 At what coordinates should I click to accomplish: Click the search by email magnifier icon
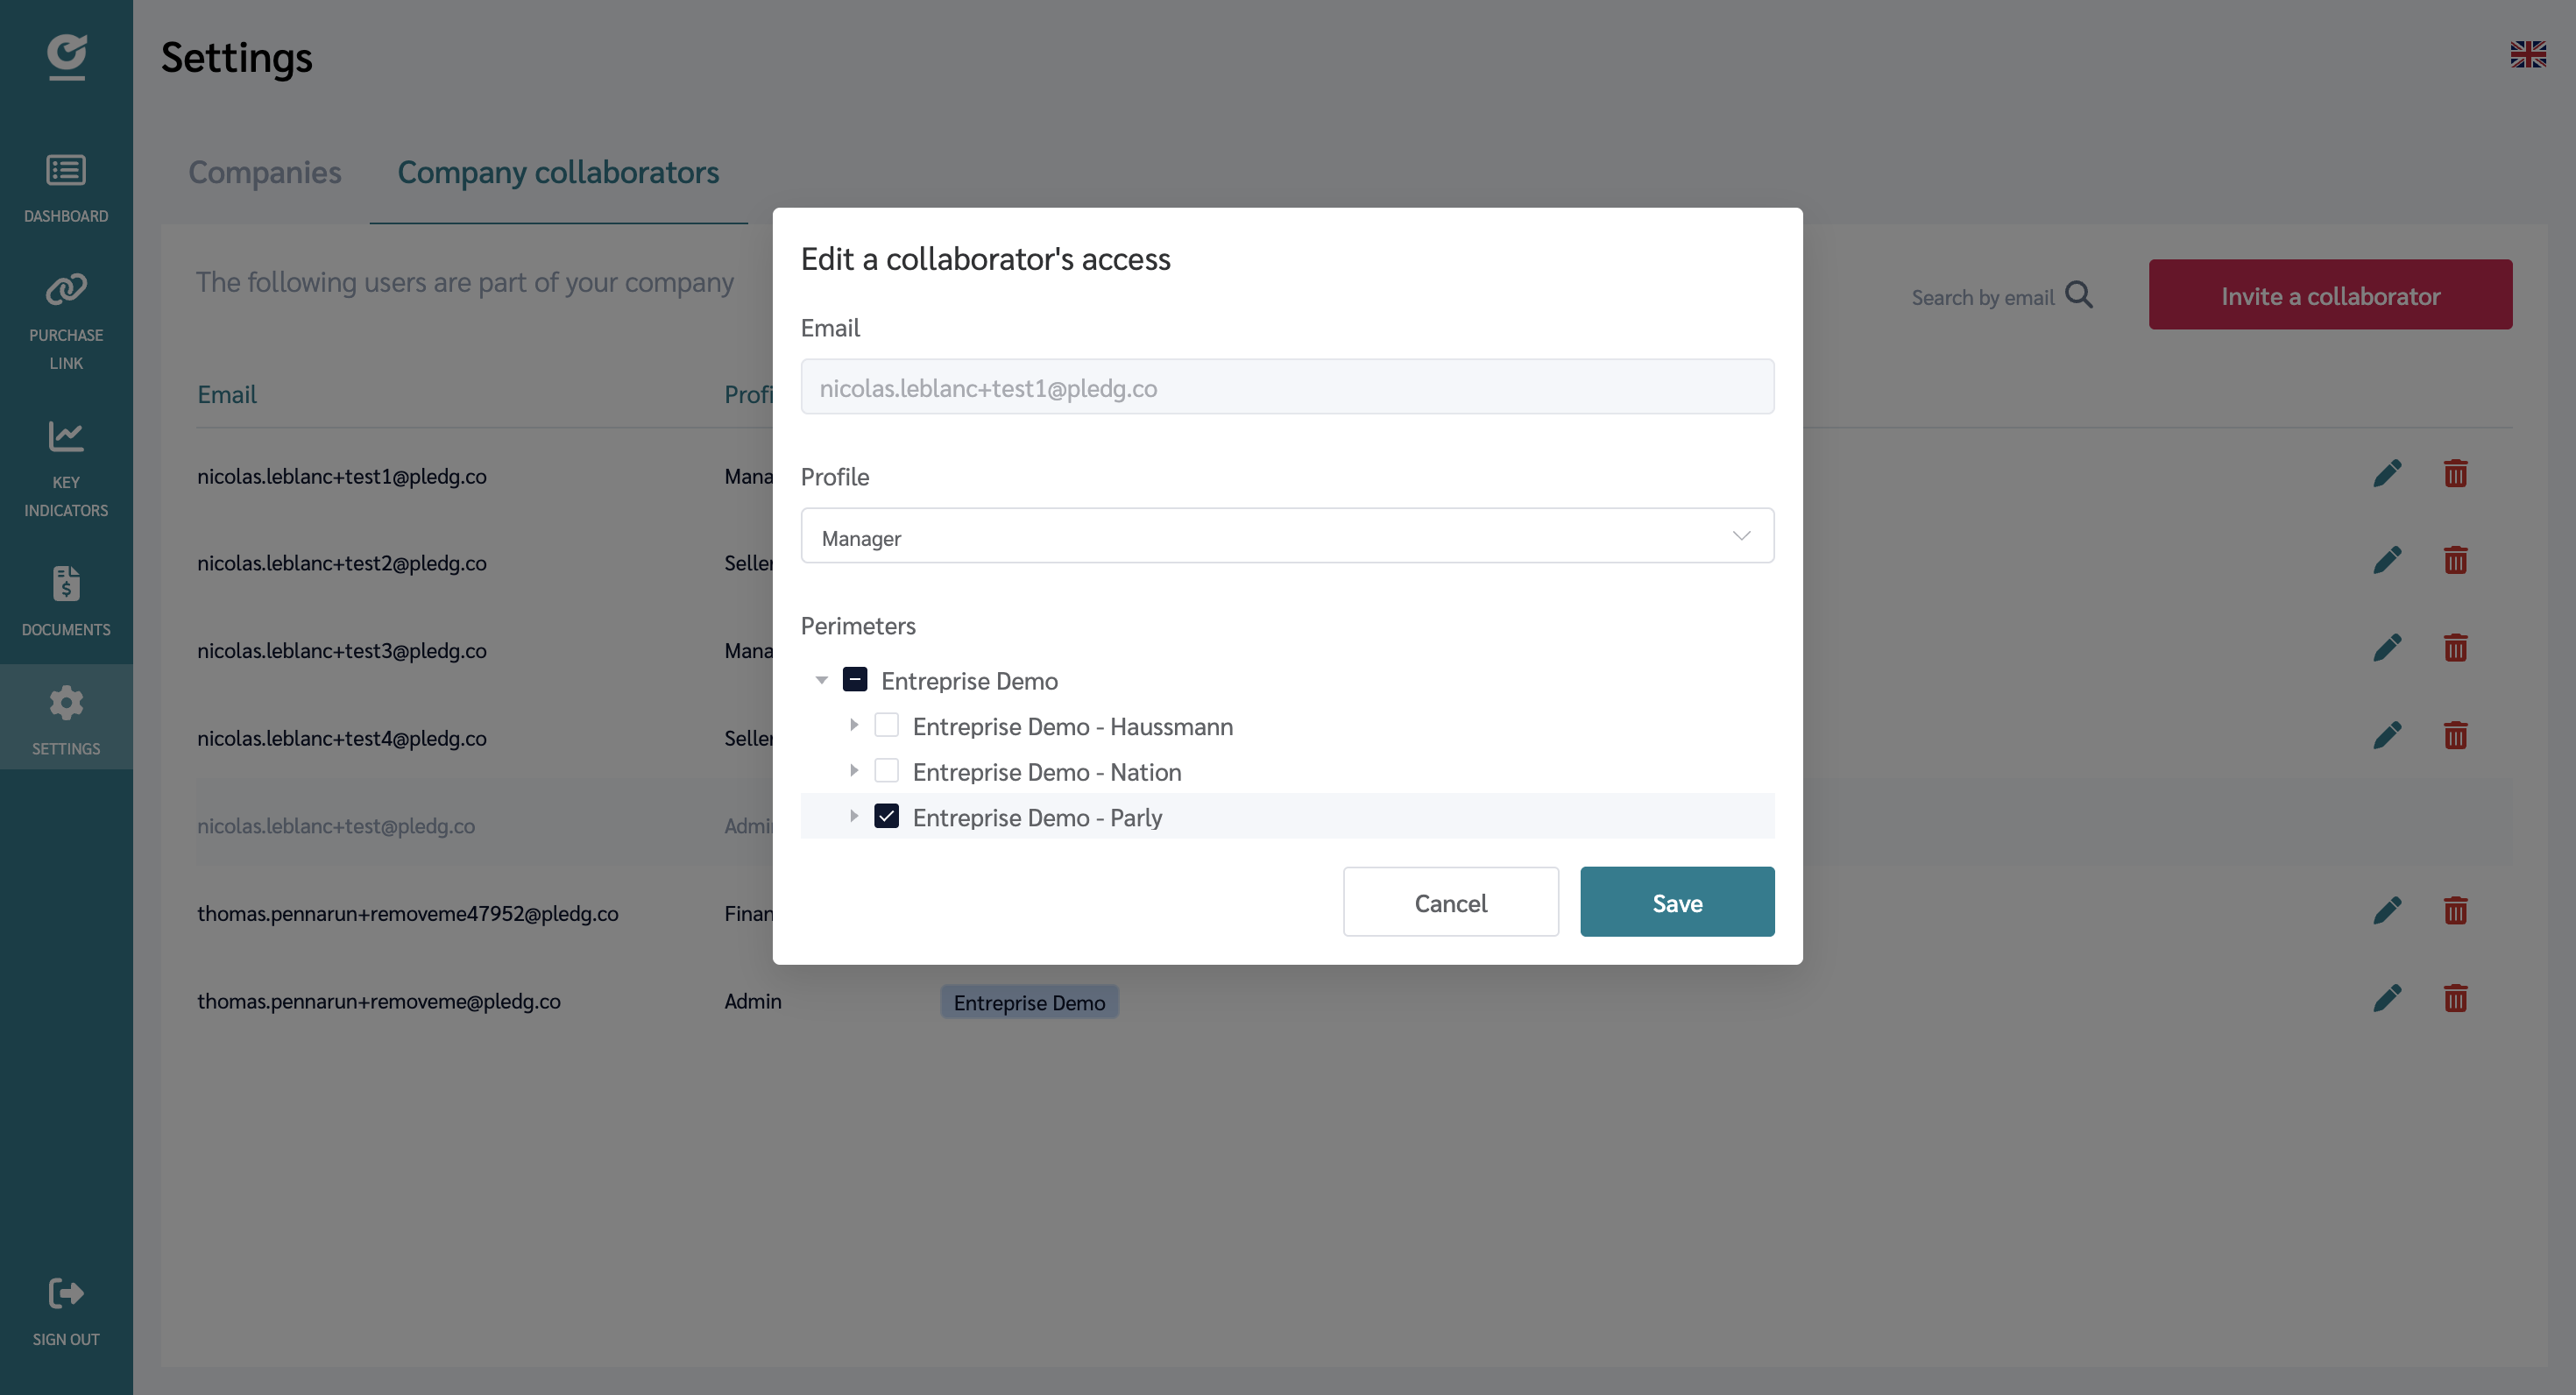(x=2079, y=295)
